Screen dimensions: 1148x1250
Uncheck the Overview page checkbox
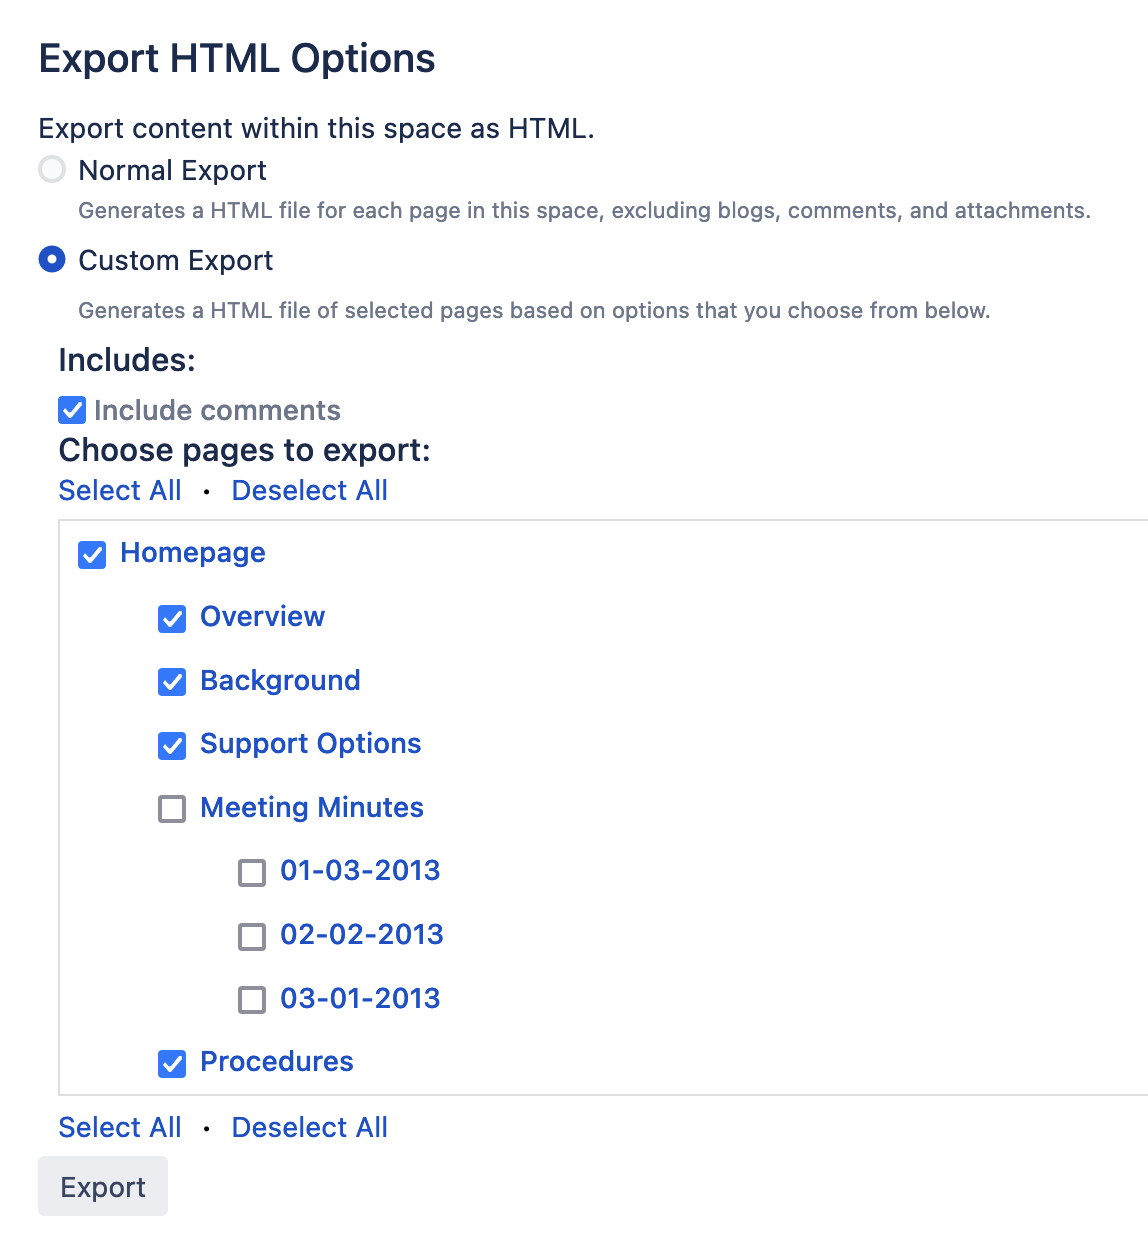tap(172, 618)
